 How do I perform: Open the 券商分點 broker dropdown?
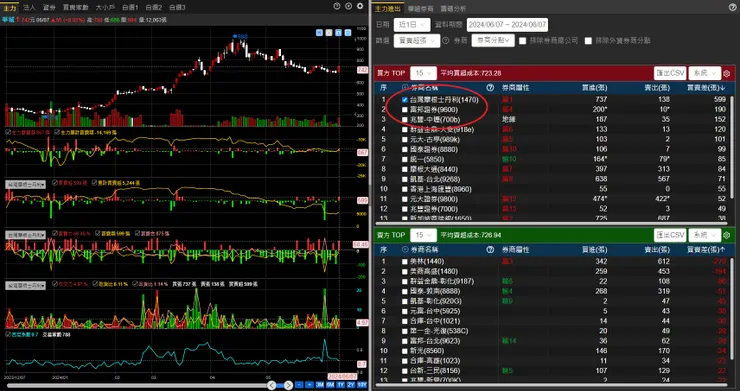(493, 41)
